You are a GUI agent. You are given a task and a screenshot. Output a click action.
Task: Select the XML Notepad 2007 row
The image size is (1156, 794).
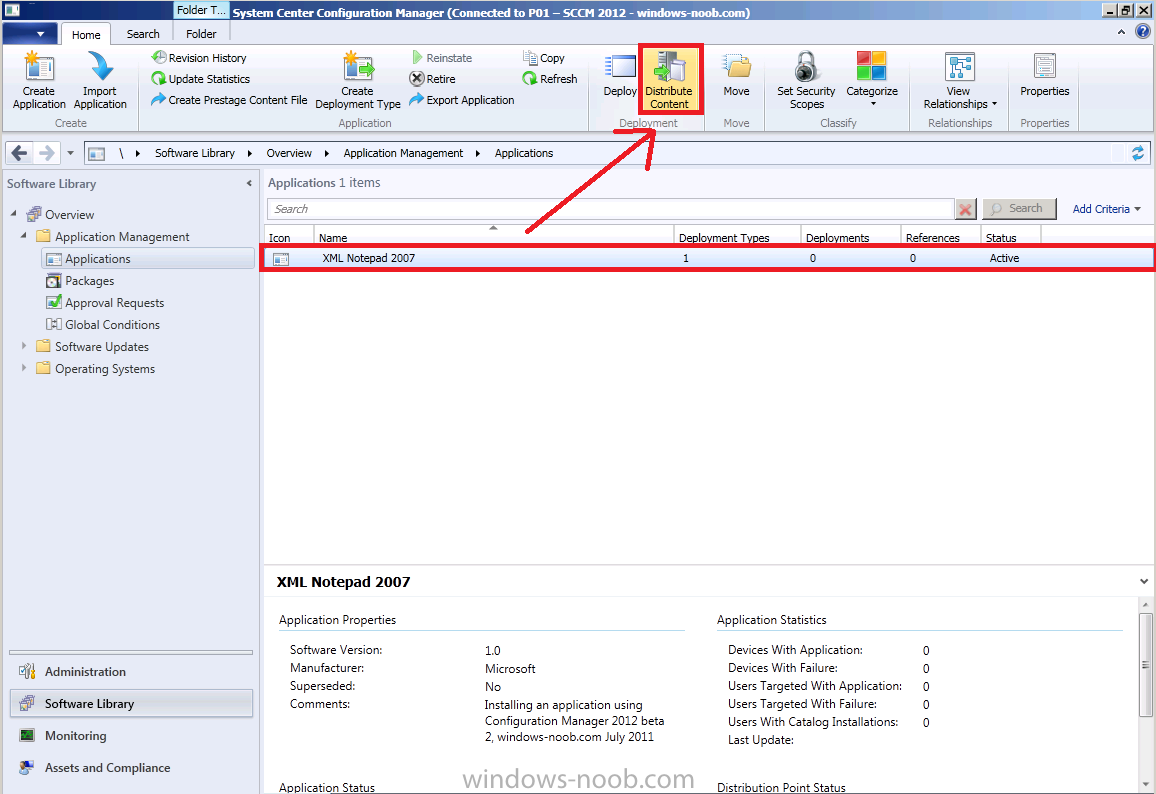tap(708, 259)
